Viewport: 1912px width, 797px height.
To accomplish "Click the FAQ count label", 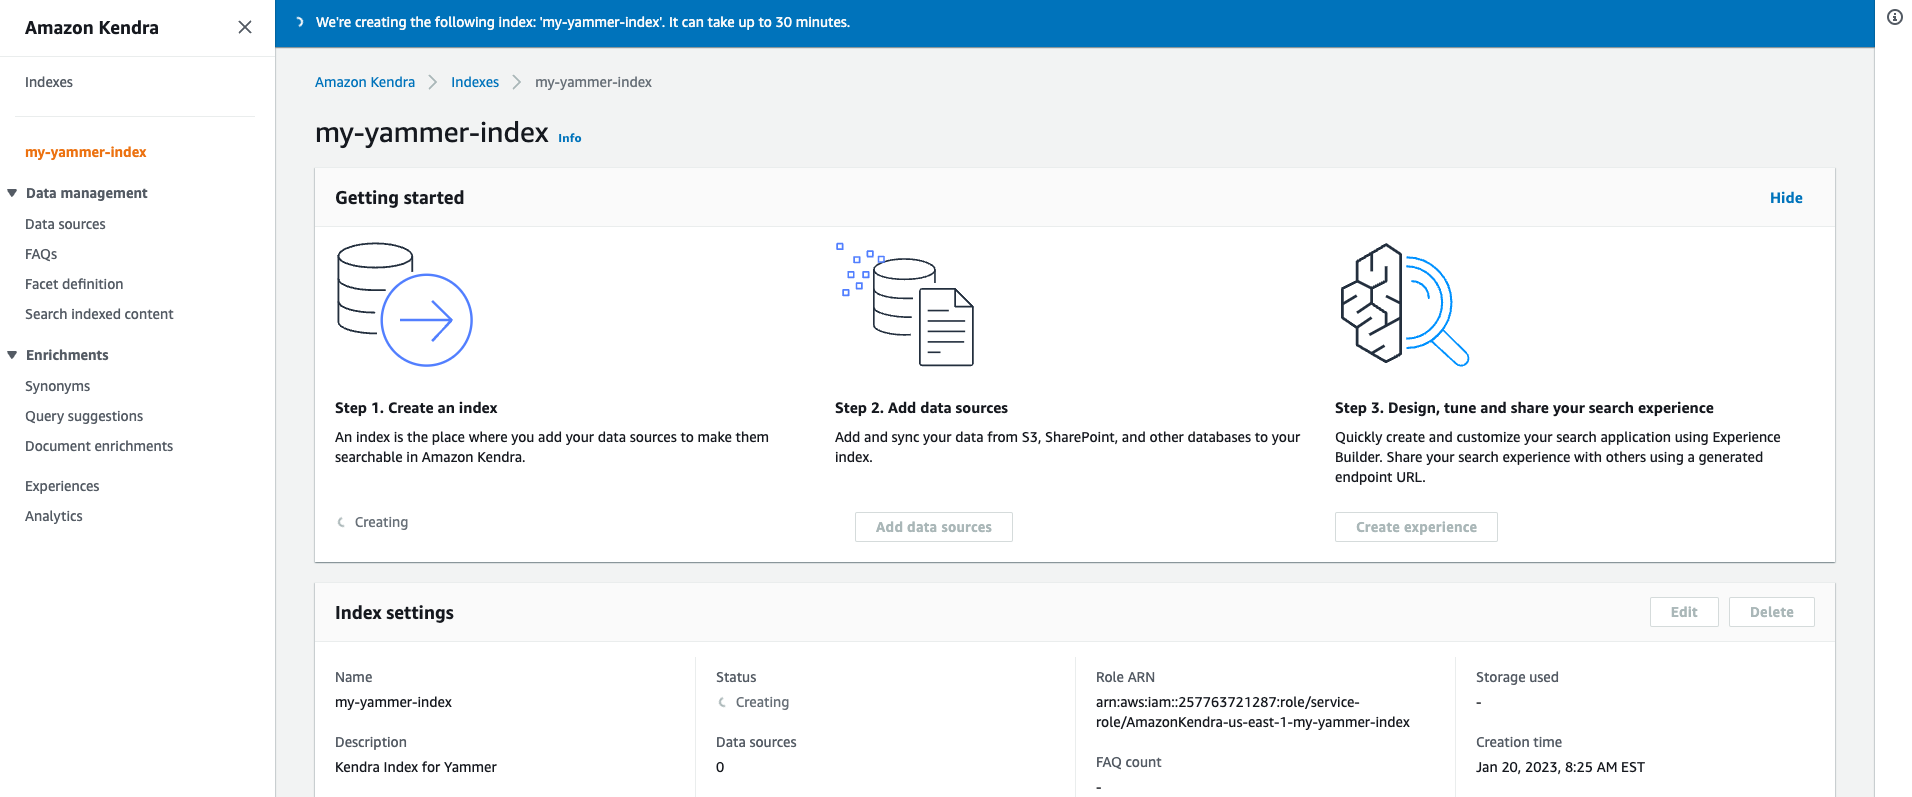I will pos(1128,762).
